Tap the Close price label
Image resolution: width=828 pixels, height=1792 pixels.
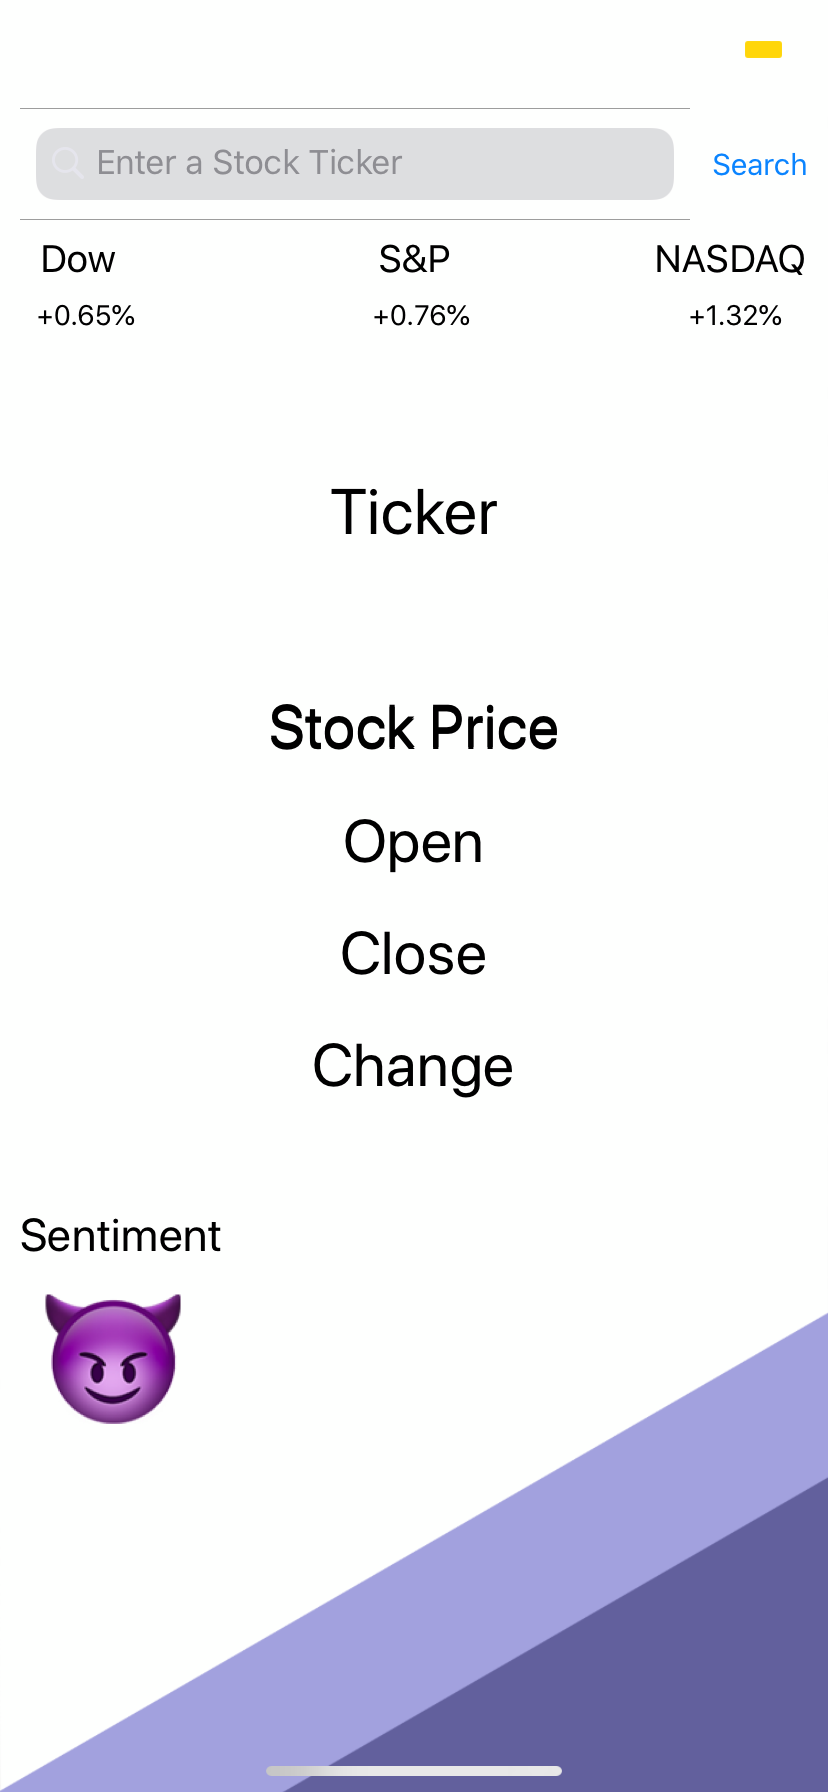click(414, 954)
